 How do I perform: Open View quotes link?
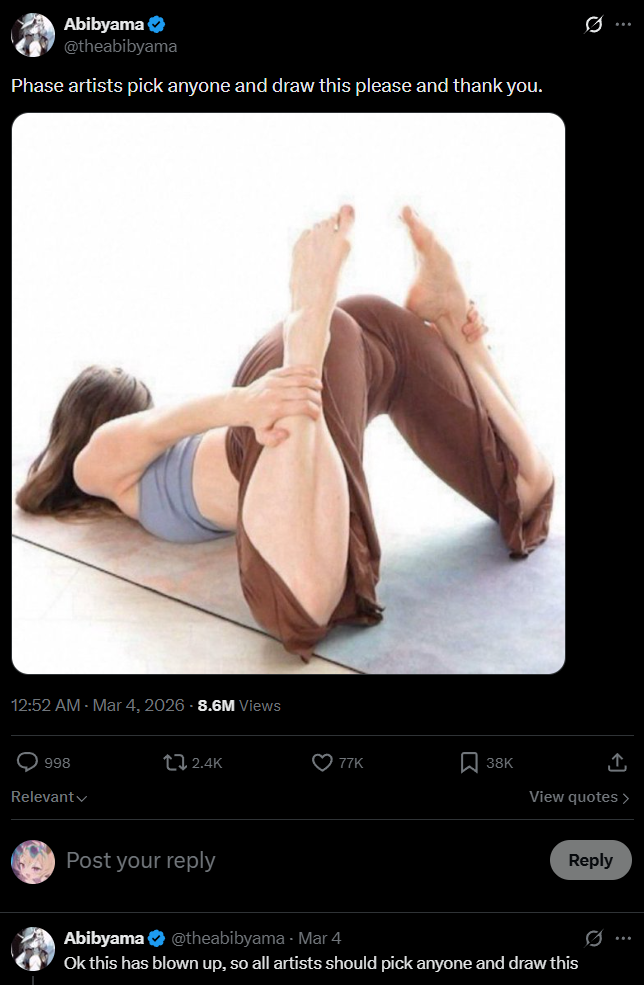click(x=579, y=797)
